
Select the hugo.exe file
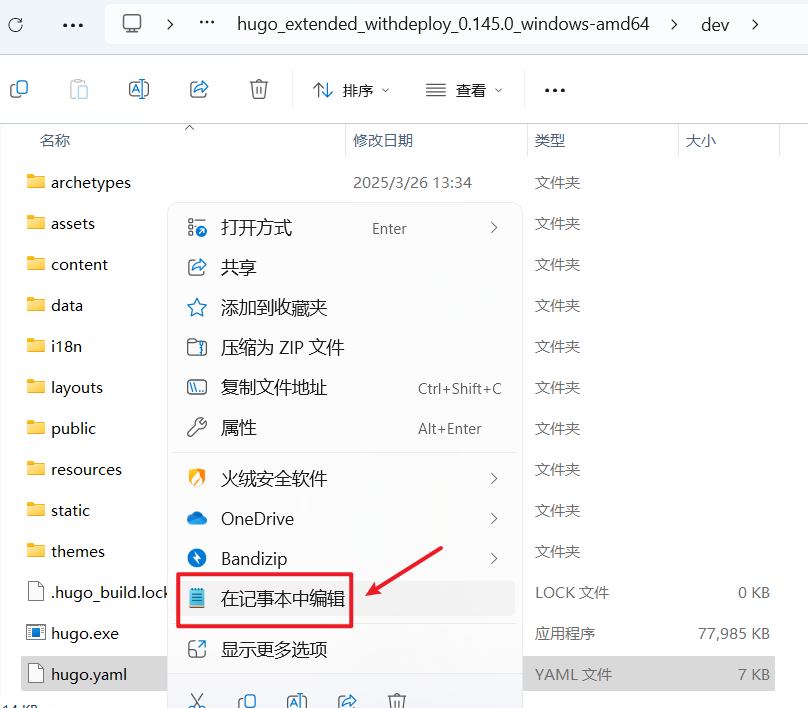click(x=84, y=633)
